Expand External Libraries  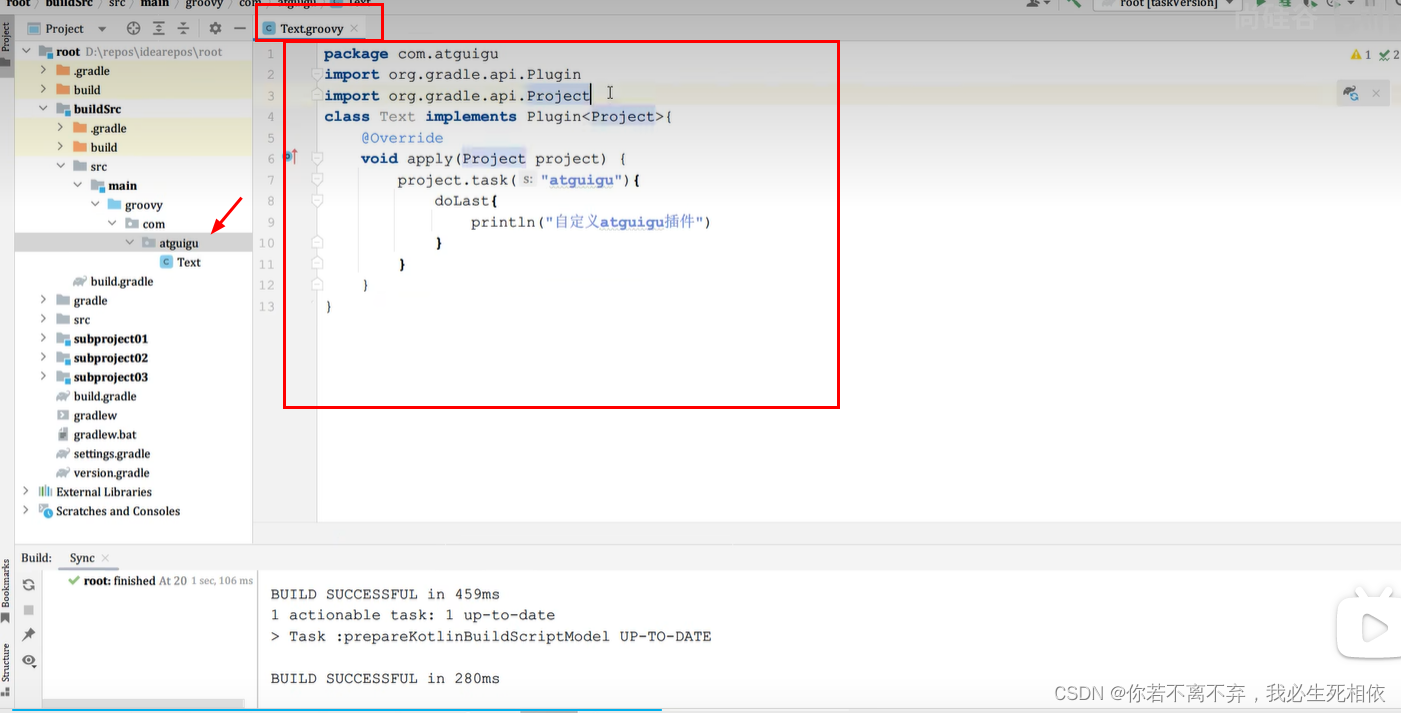pyautogui.click(x=26, y=492)
